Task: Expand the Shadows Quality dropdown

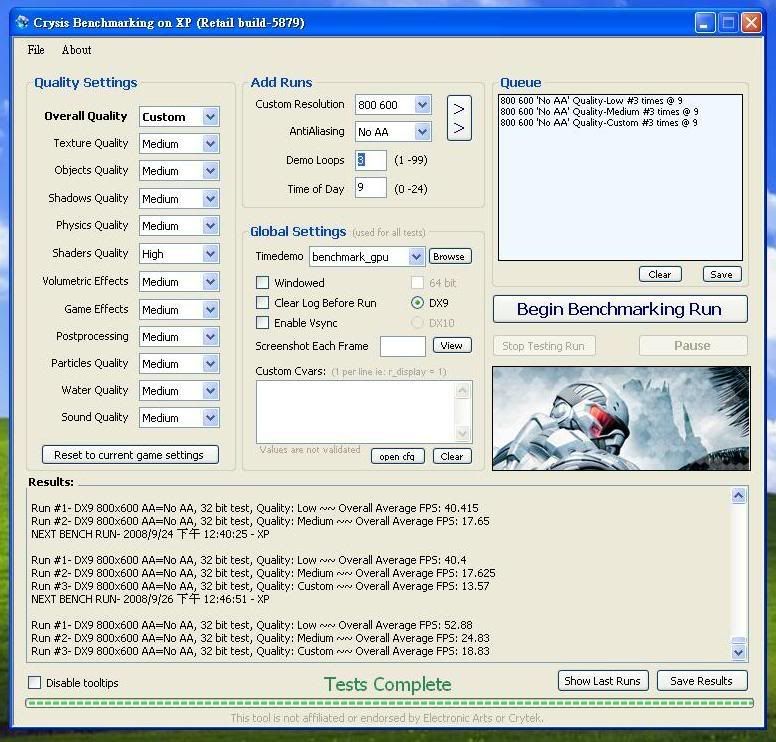Action: tap(211, 199)
